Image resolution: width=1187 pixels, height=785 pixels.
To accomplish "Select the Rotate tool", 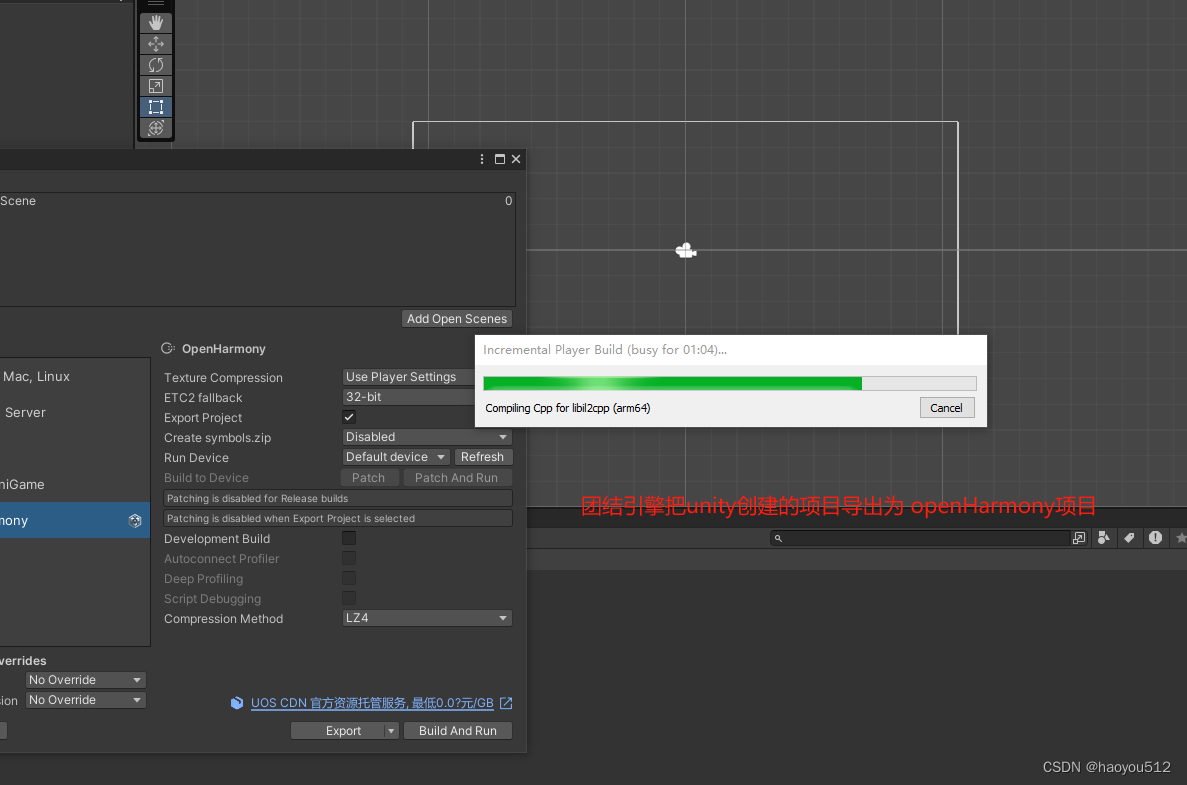I will 155,64.
